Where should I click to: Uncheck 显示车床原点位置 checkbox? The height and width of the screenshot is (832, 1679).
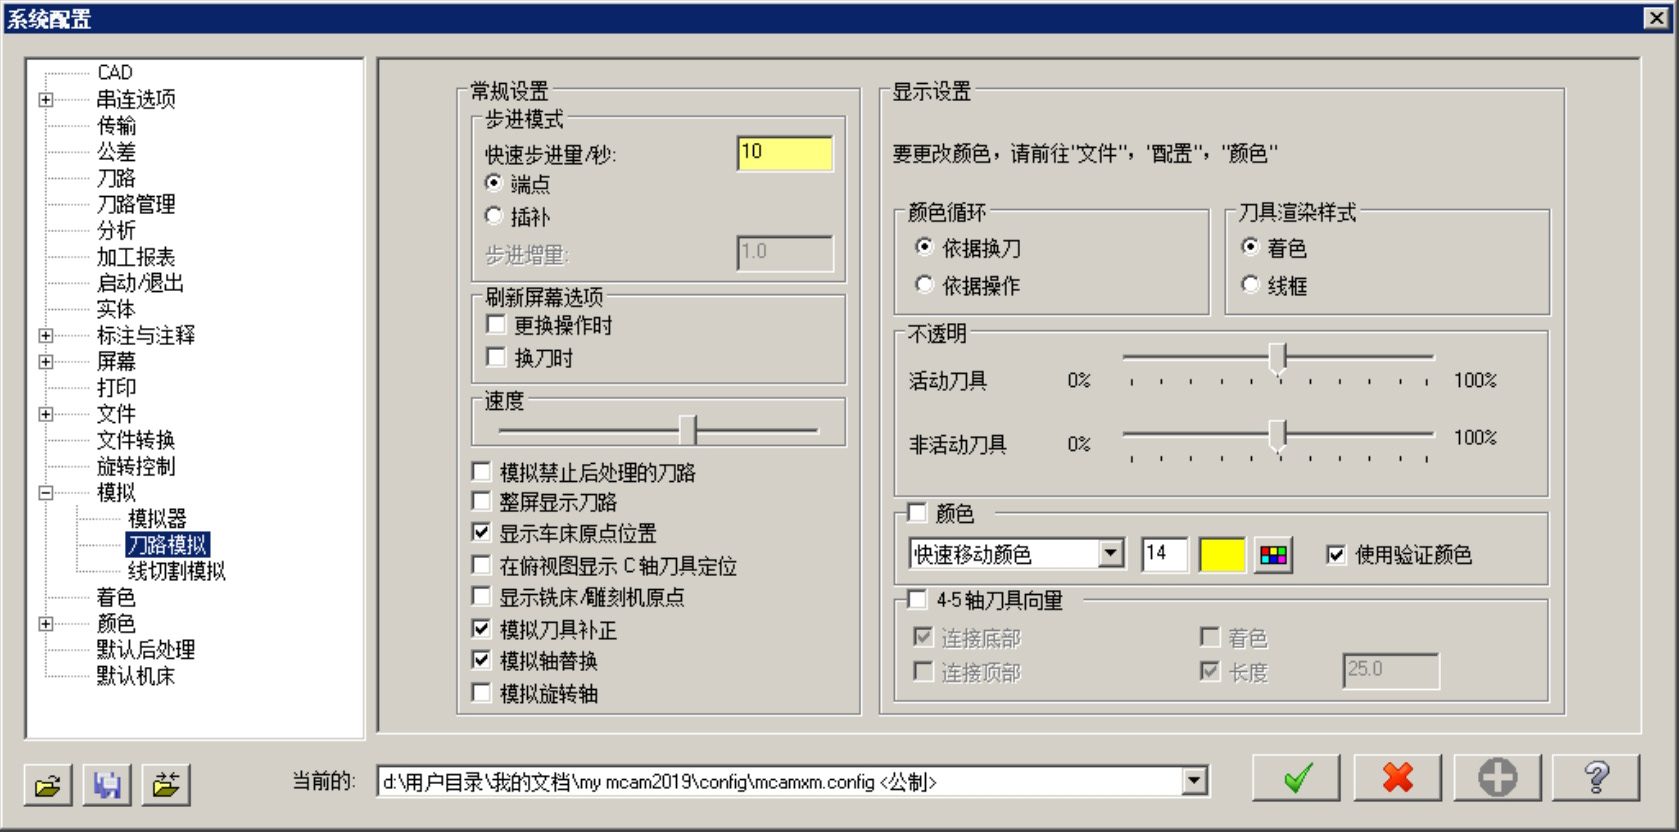[x=481, y=532]
